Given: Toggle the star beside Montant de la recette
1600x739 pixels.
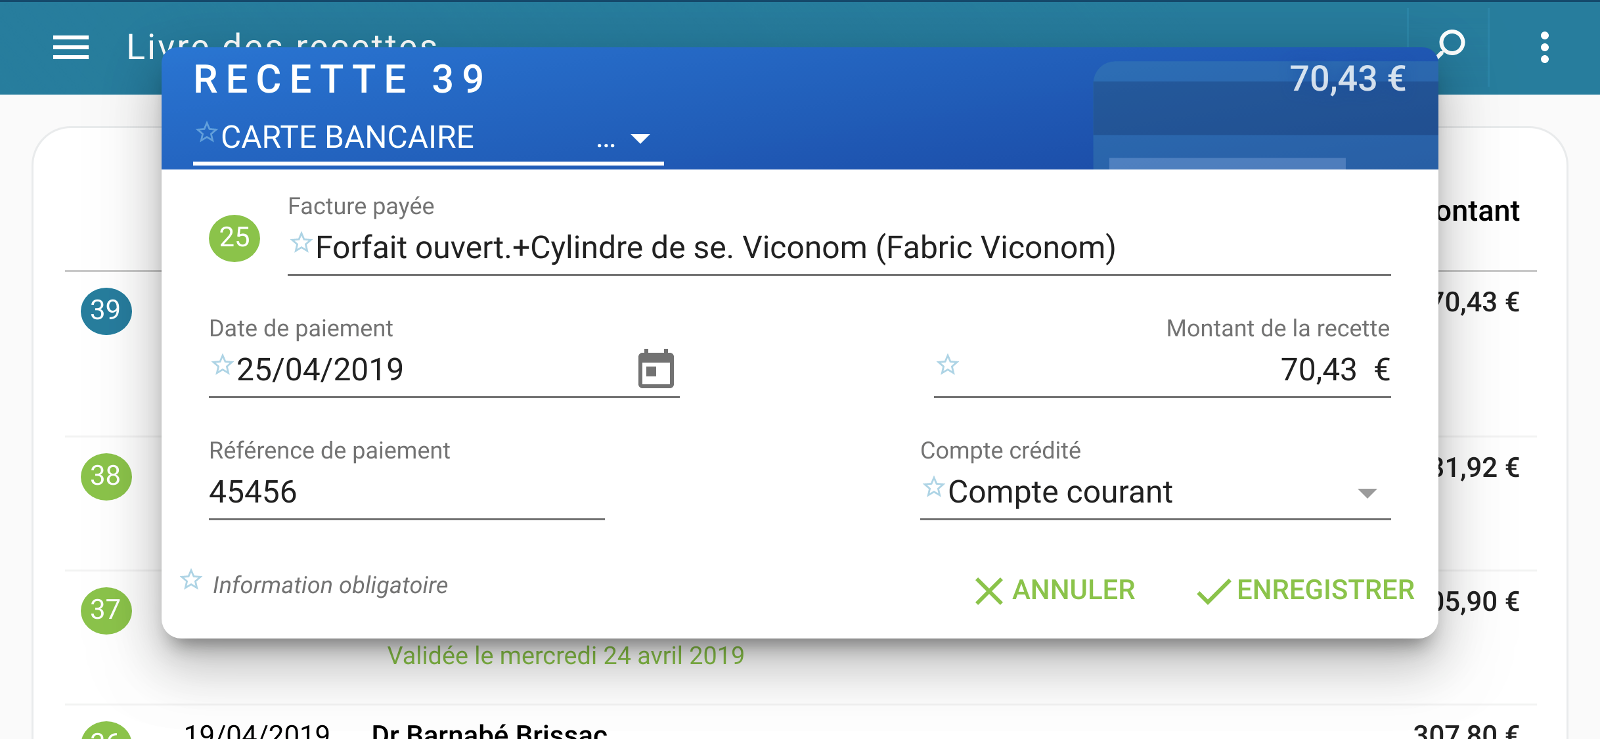Looking at the screenshot, I should click(946, 367).
